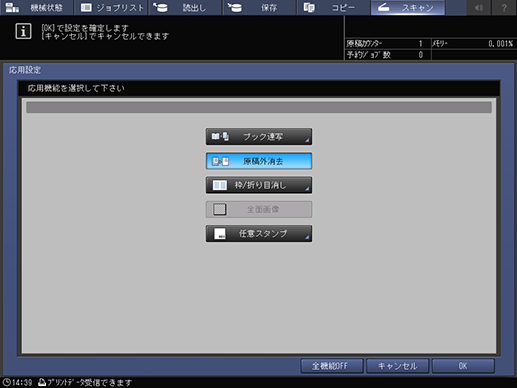Open the 機械状態 machine status tab
Viewport: 517px width, 388px height.
click(36, 7)
